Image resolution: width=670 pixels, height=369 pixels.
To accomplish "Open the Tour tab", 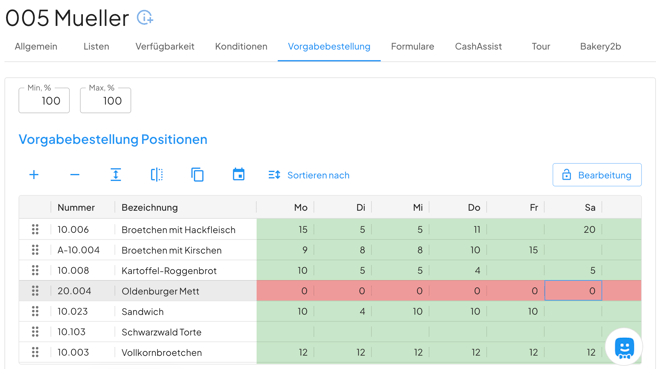I will 541,47.
